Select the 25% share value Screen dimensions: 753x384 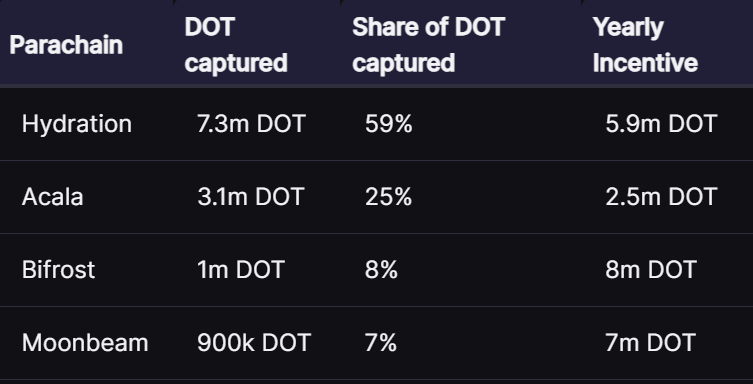(x=389, y=197)
